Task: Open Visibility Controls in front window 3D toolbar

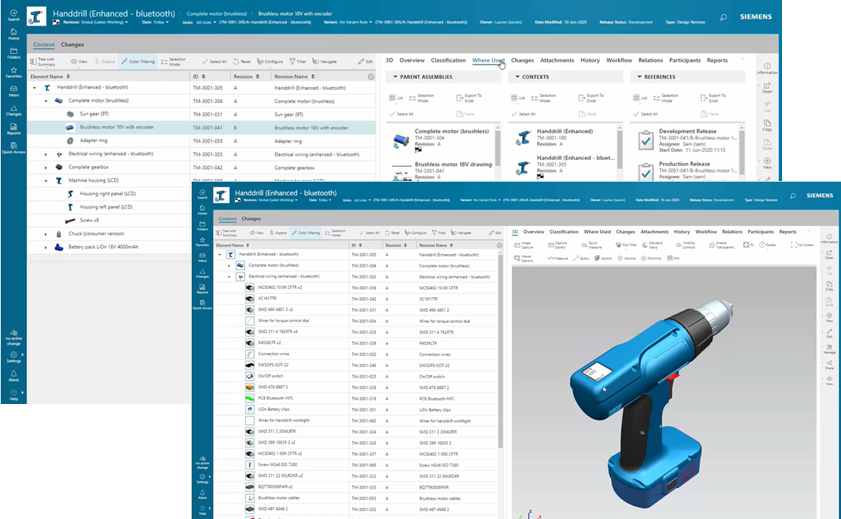Action: pyautogui.click(x=685, y=245)
